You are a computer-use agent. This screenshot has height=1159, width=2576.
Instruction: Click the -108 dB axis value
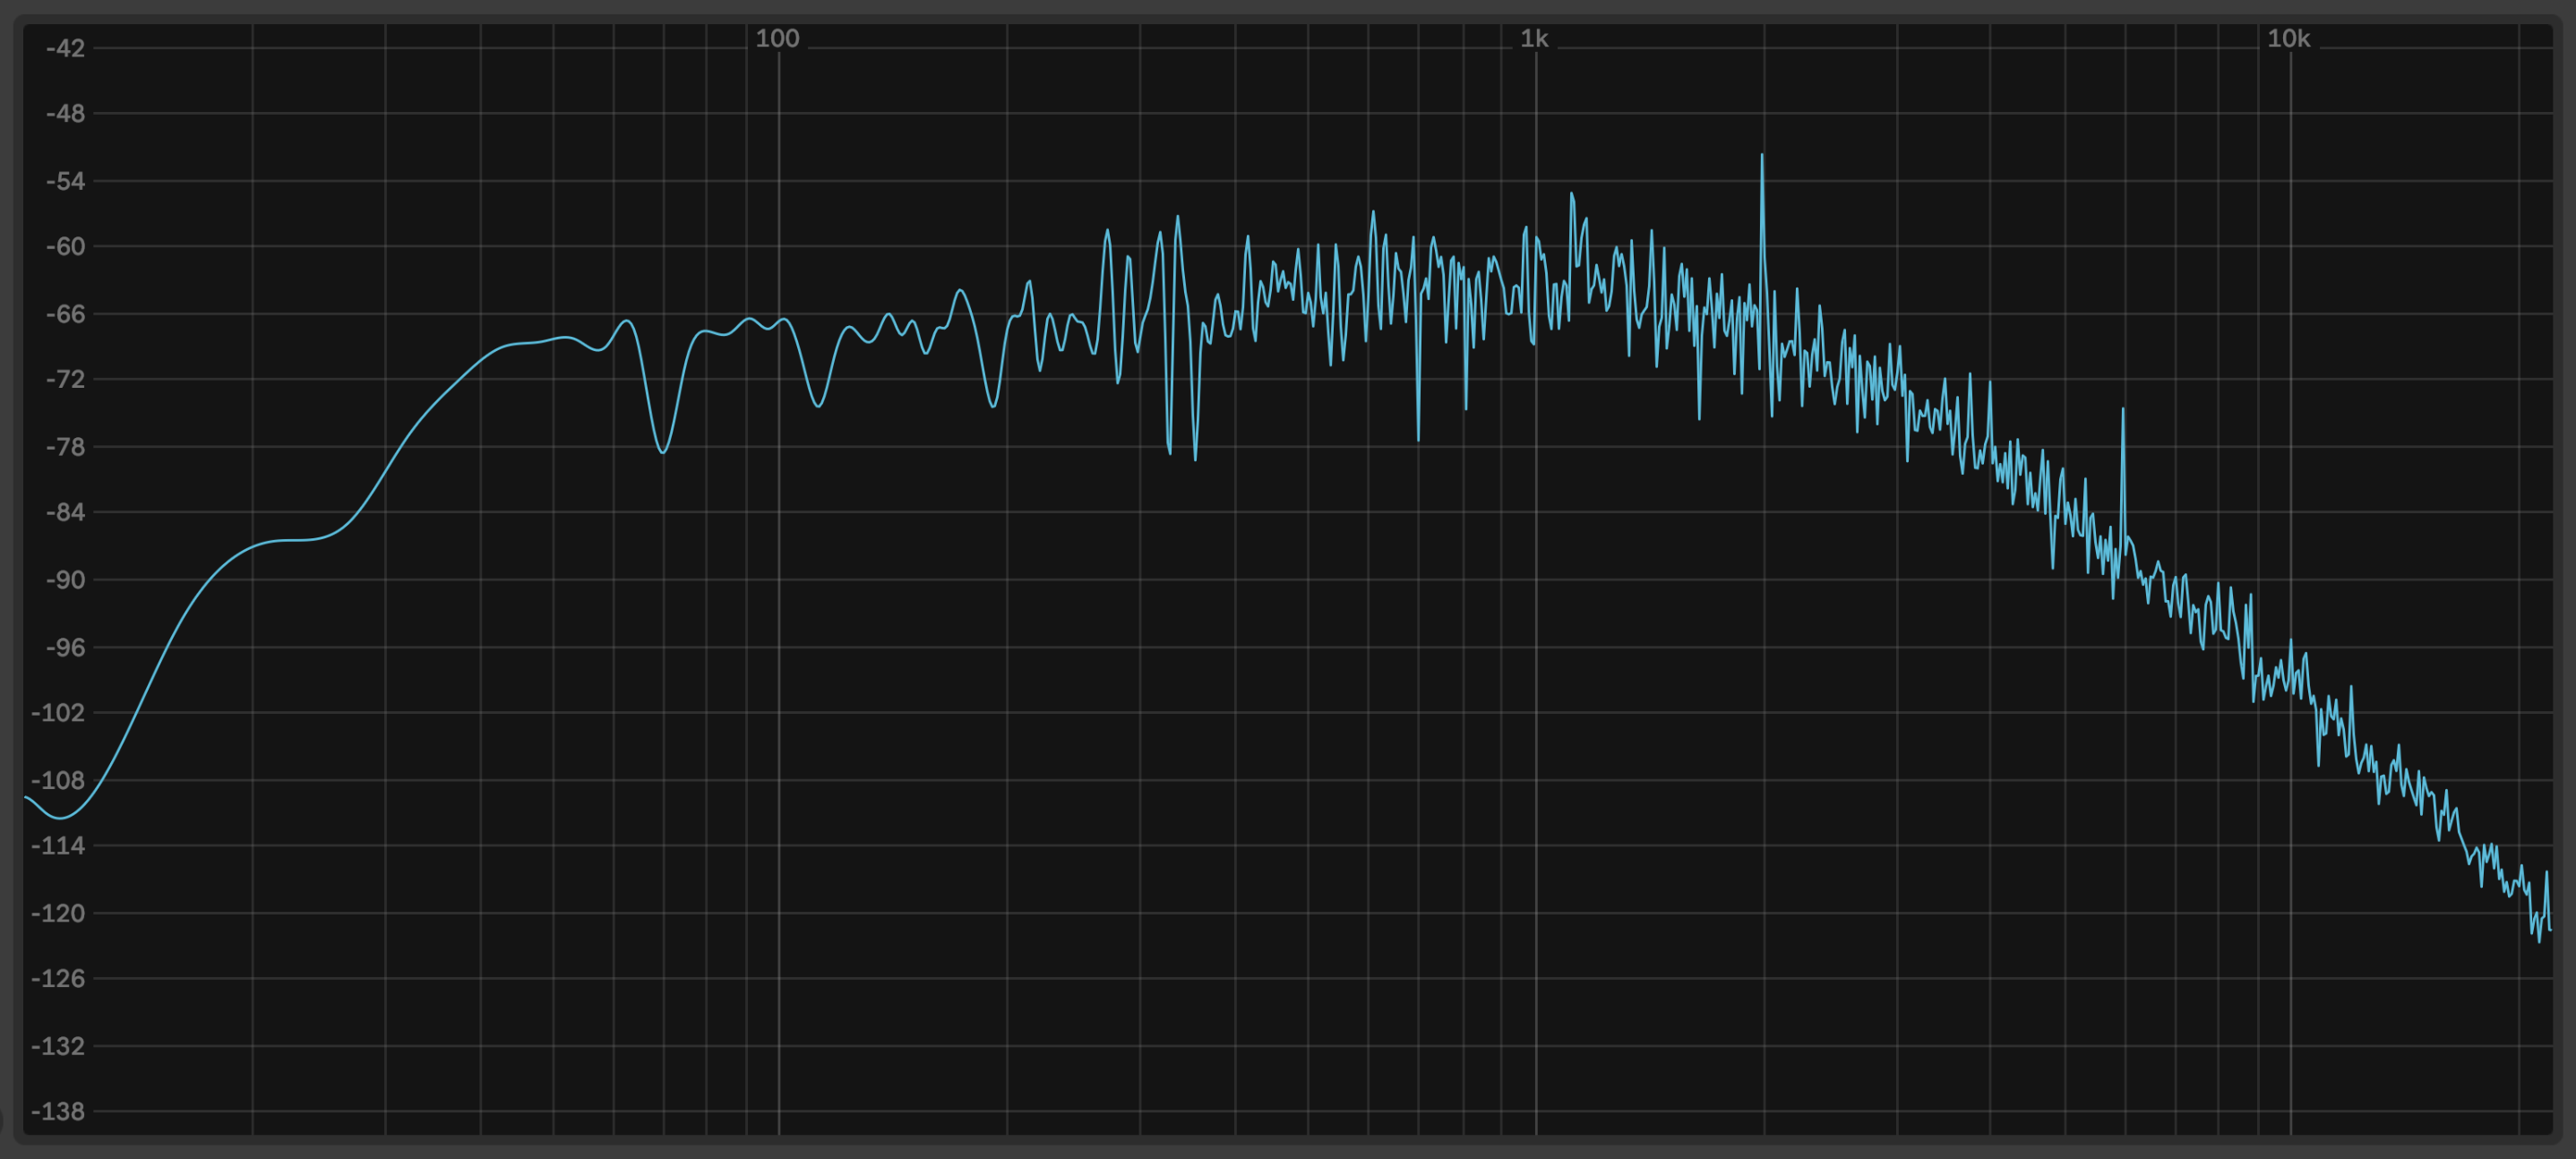58,780
